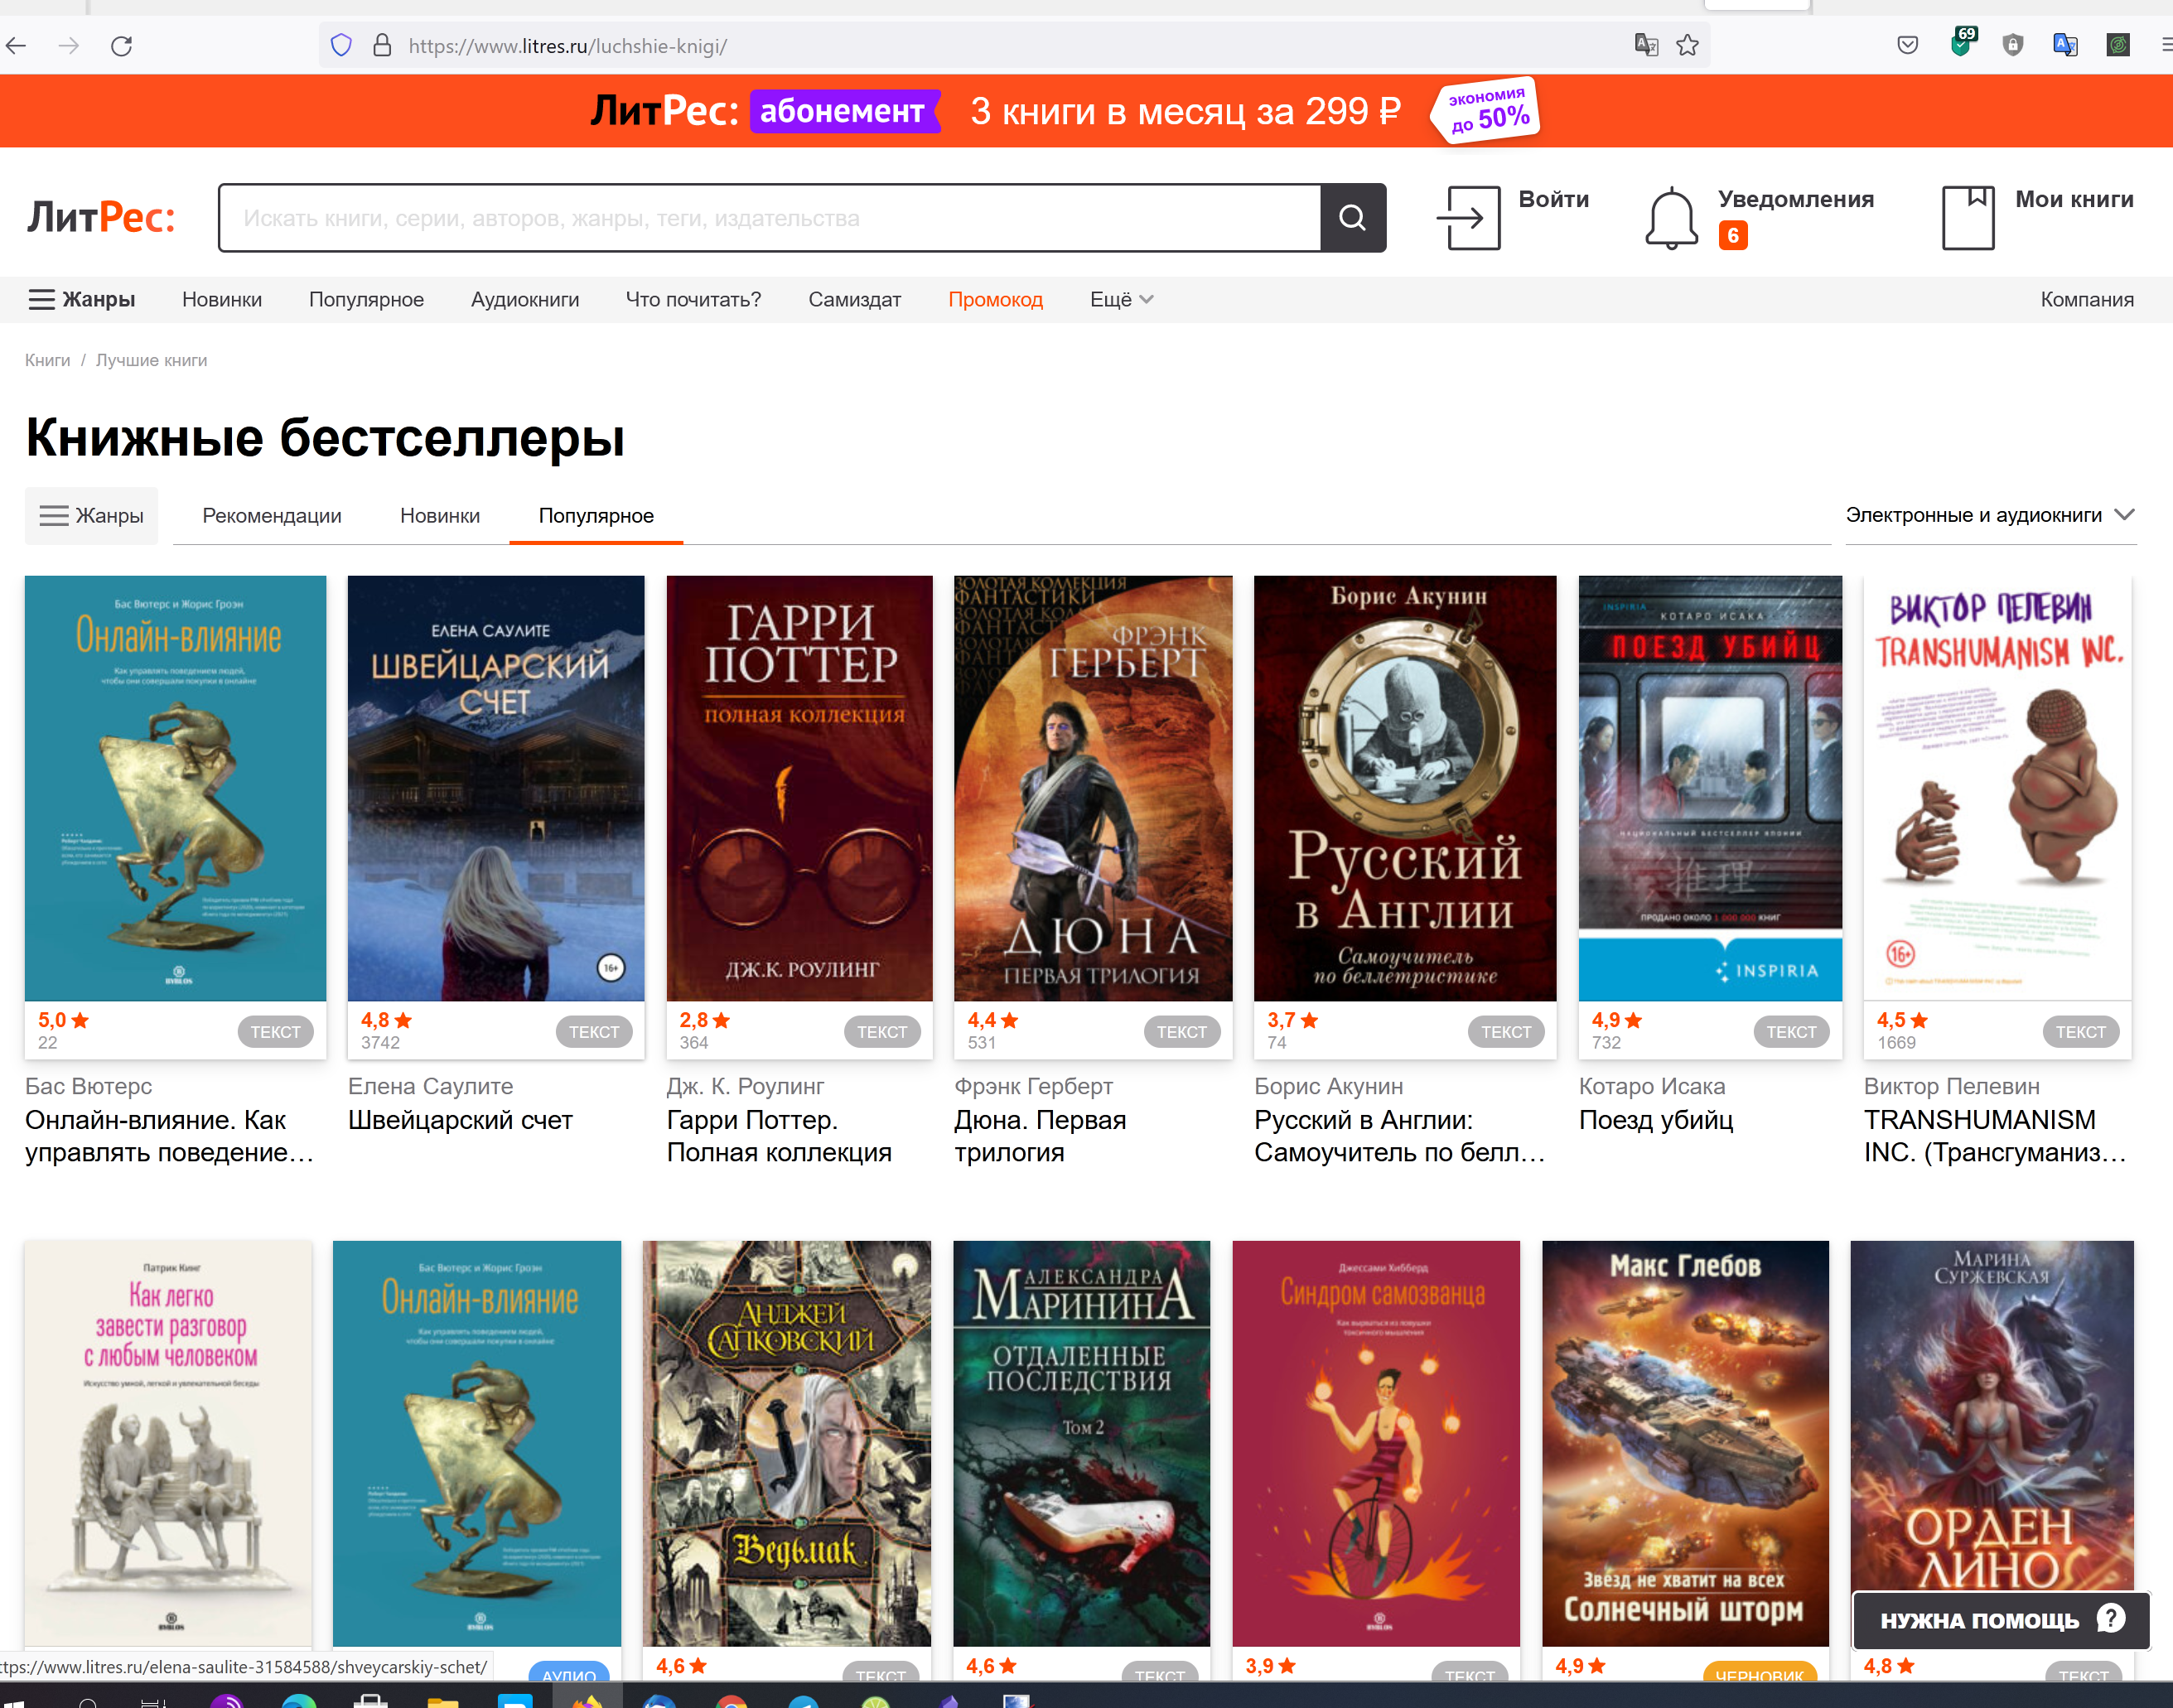Viewport: 2173px width, 1708px height.
Task: Click the page translate icon in address bar
Action: click(1645, 45)
